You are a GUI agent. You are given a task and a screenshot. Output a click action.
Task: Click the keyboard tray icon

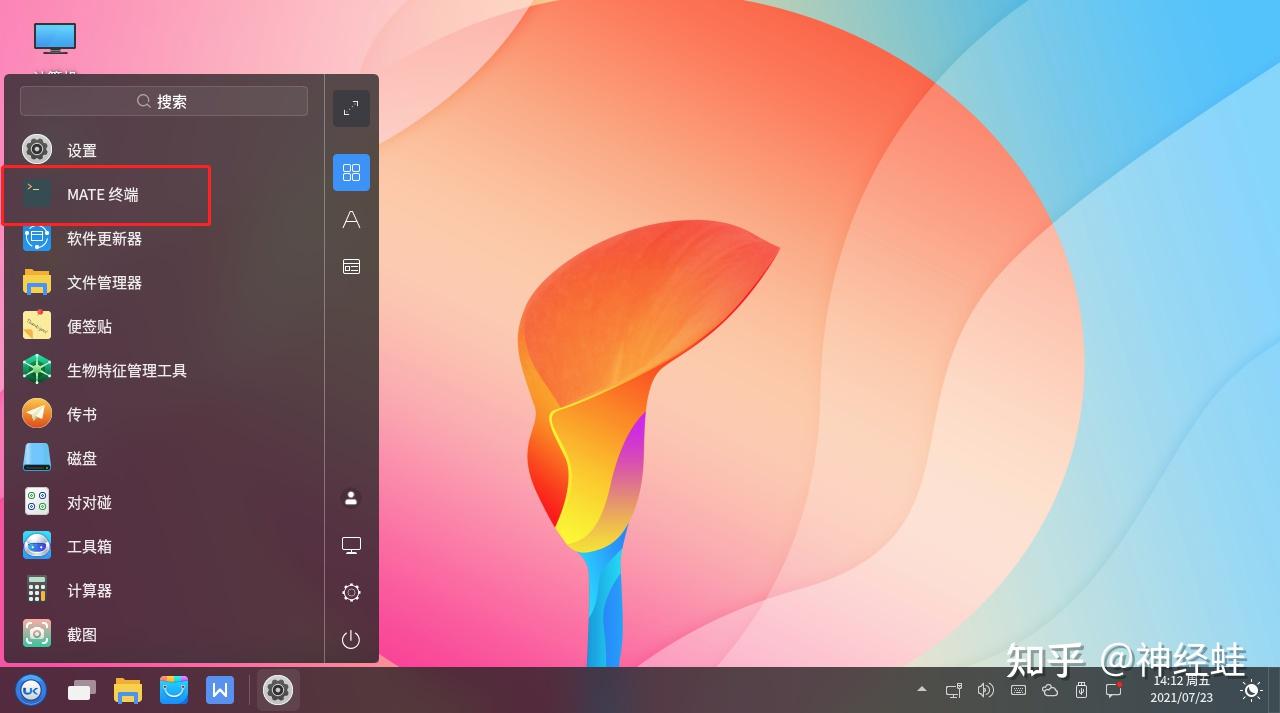point(1018,690)
